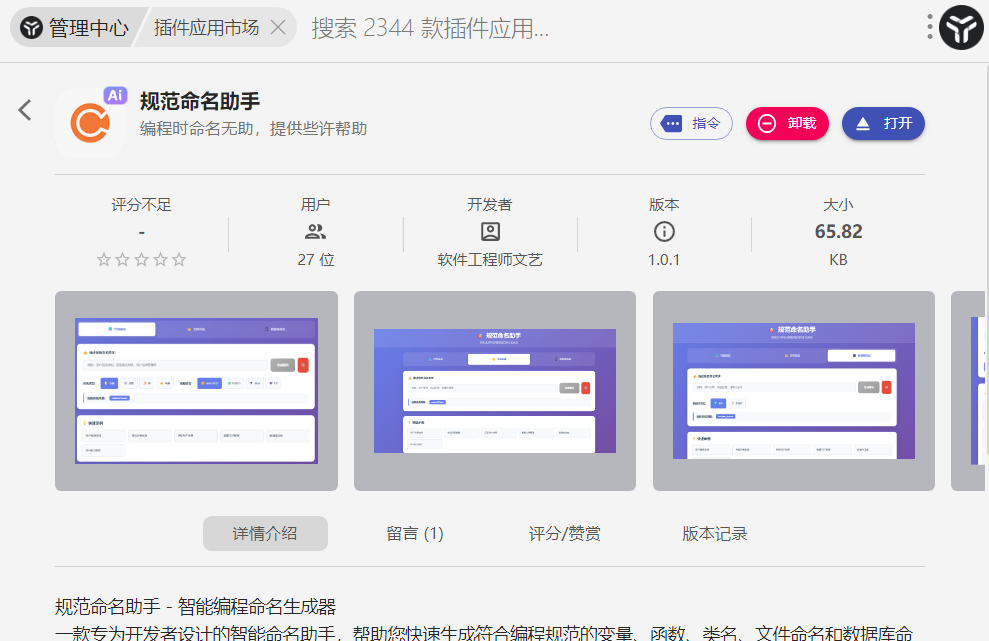Click the 管理中心 logo icon
The width and height of the screenshot is (989, 641).
click(32, 28)
